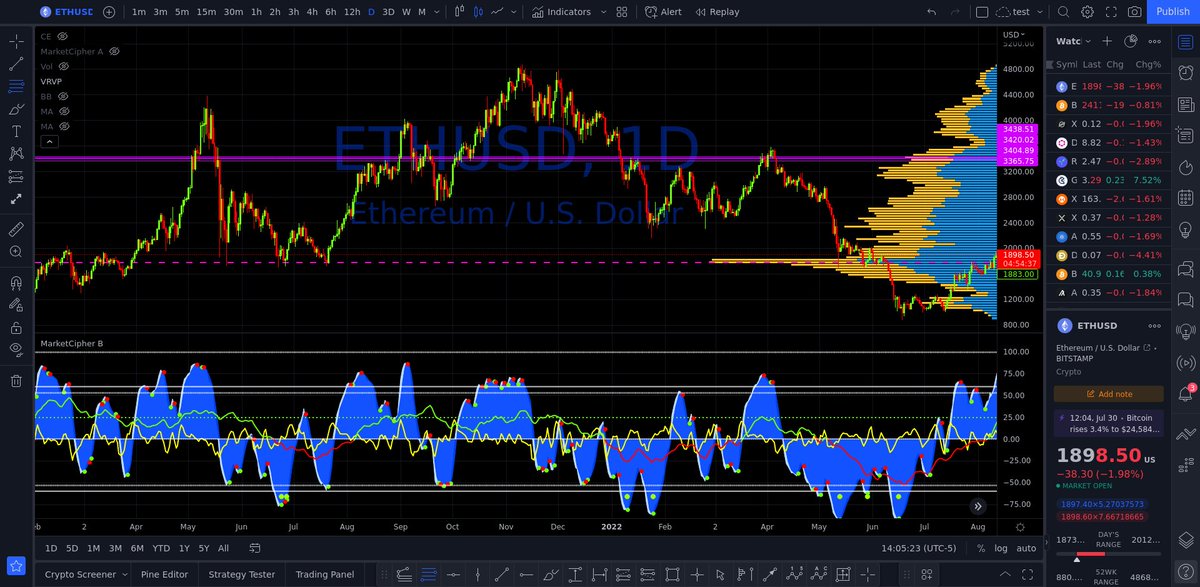Open chart settings gear icon
Screen dimensions: 1200x587
coord(1086,12)
